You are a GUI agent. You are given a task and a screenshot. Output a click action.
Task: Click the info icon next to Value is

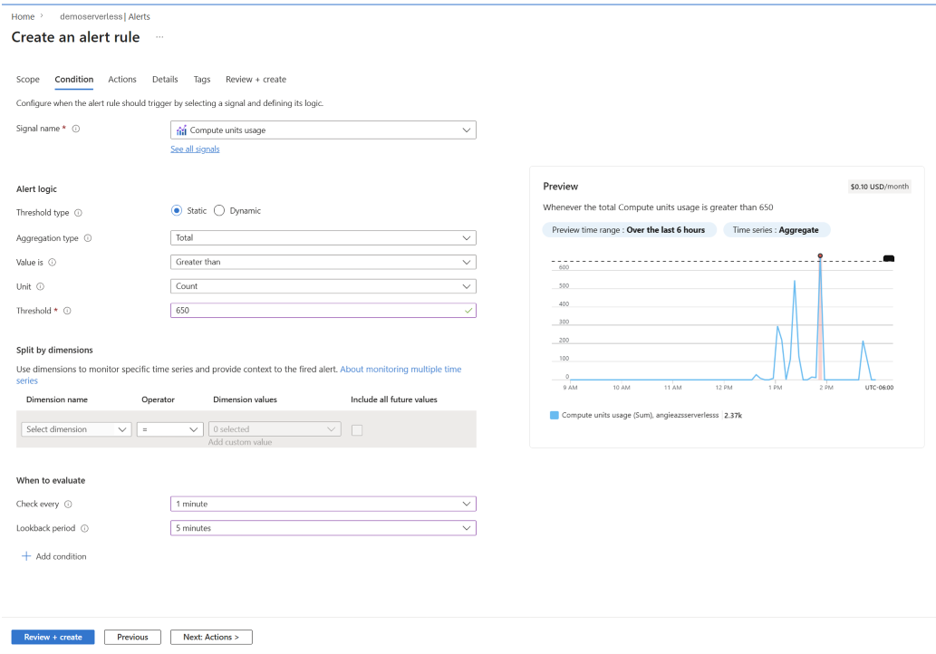pyautogui.click(x=52, y=262)
